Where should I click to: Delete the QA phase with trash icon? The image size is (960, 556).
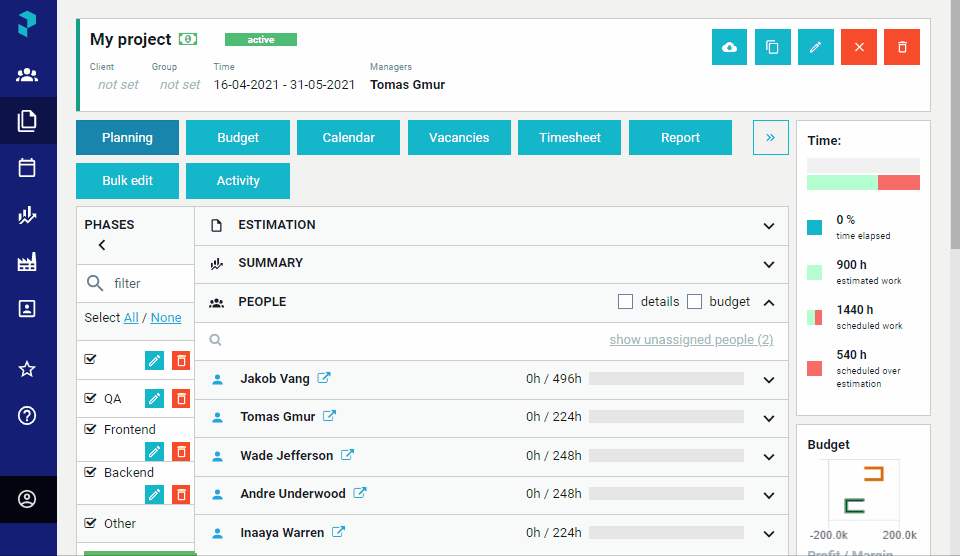pyautogui.click(x=181, y=399)
